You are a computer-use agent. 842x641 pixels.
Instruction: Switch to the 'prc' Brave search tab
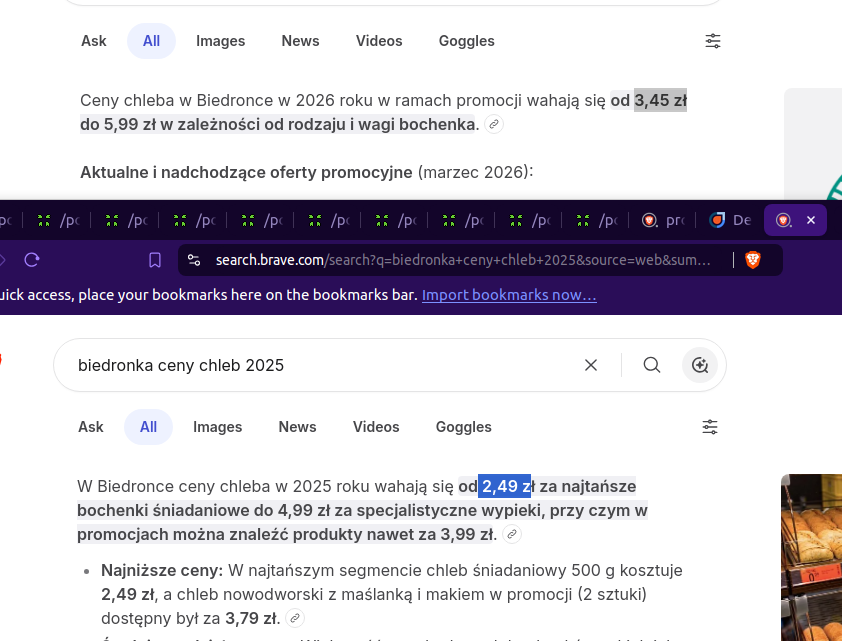664,220
